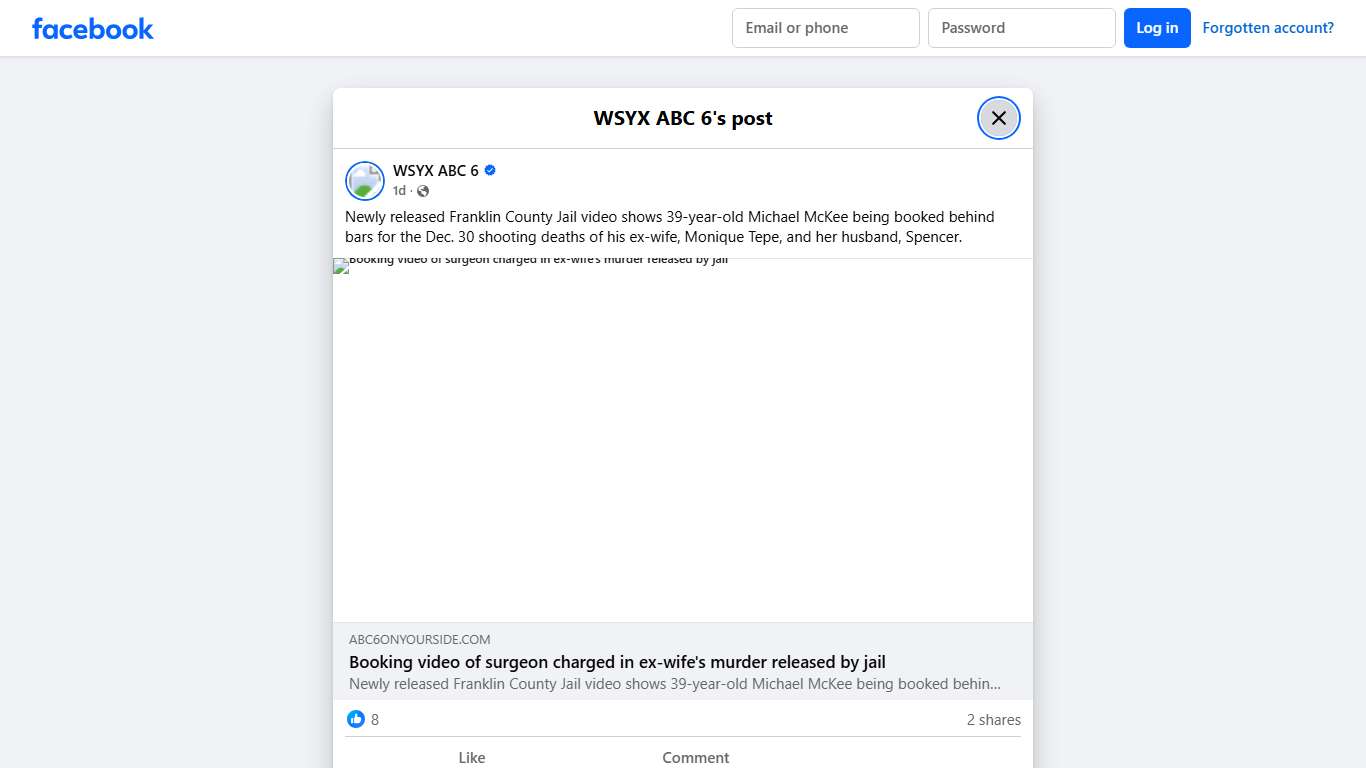This screenshot has height=768, width=1366.
Task: View the 8 reactions count
Action: (375, 720)
